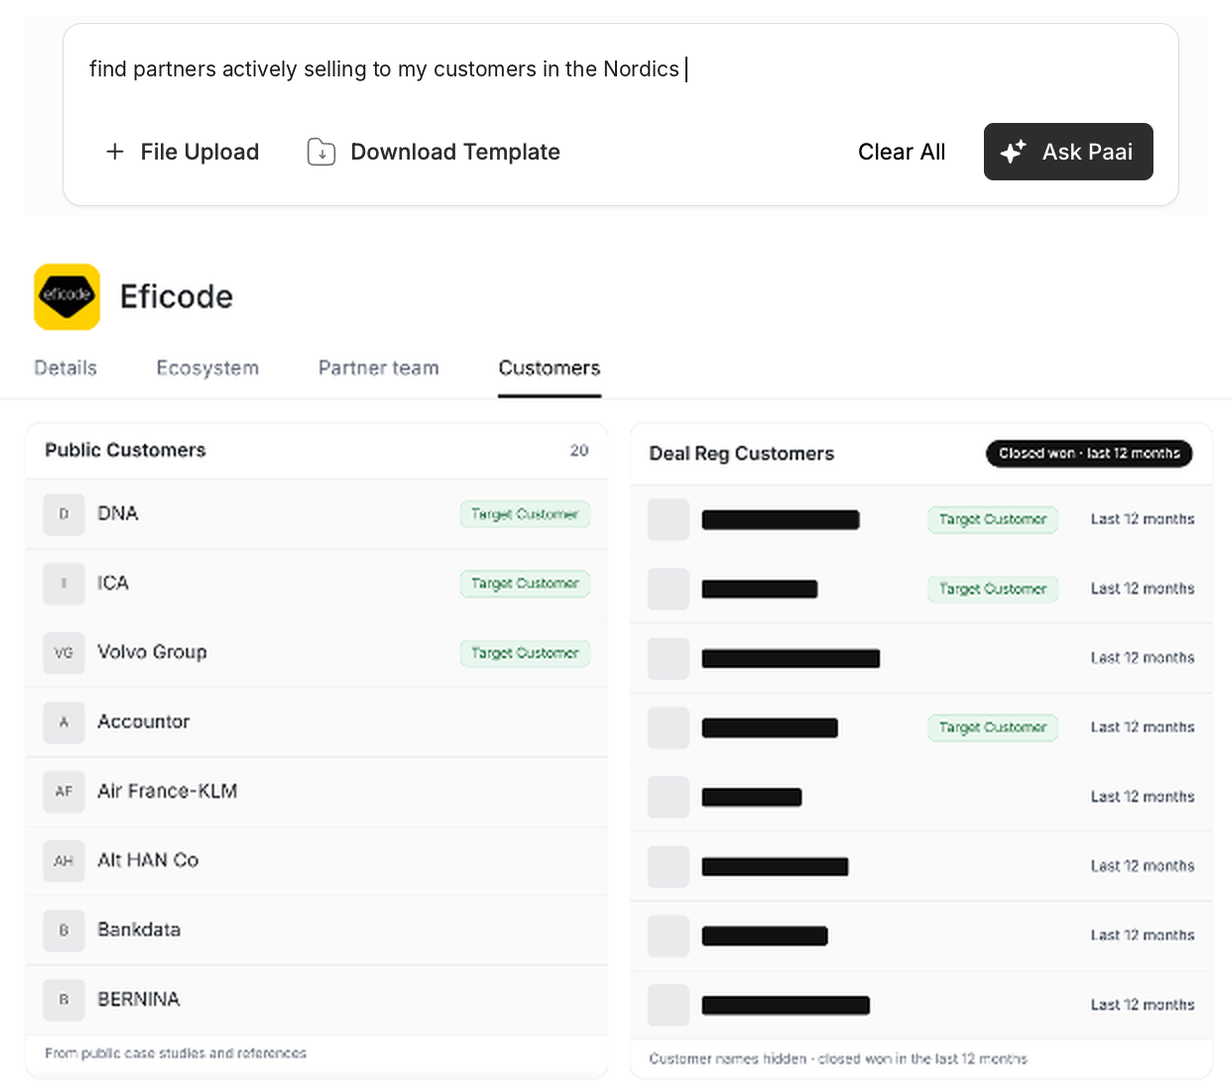Click the D avatar for DNA
The height and width of the screenshot is (1092, 1232).
tap(64, 514)
